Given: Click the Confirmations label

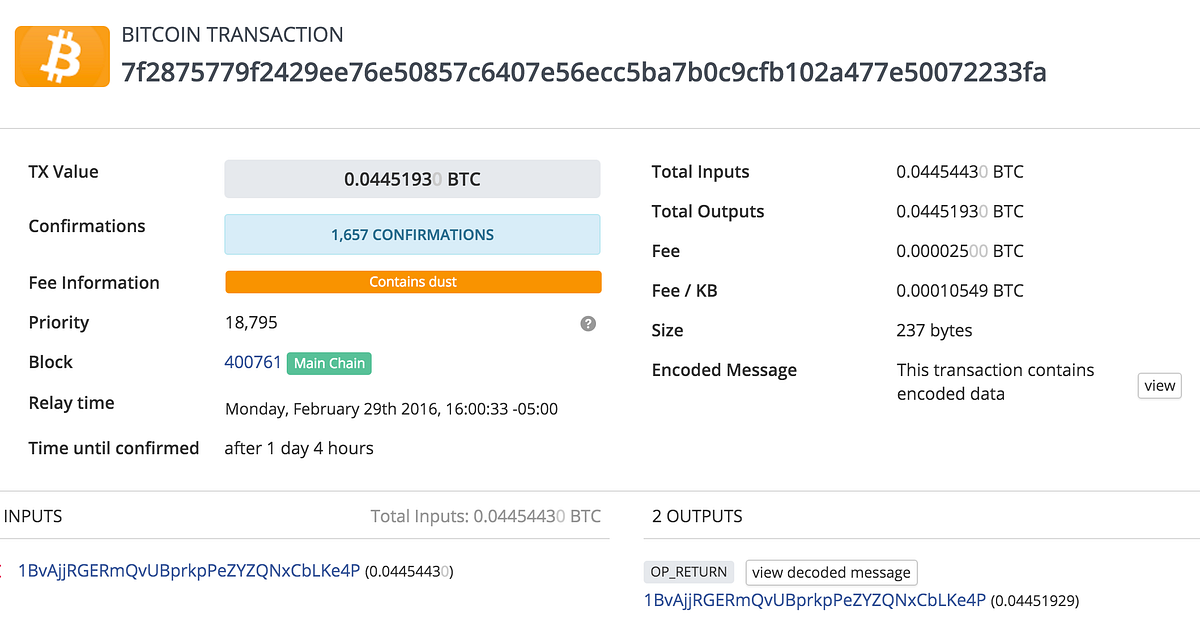Looking at the screenshot, I should (x=87, y=226).
